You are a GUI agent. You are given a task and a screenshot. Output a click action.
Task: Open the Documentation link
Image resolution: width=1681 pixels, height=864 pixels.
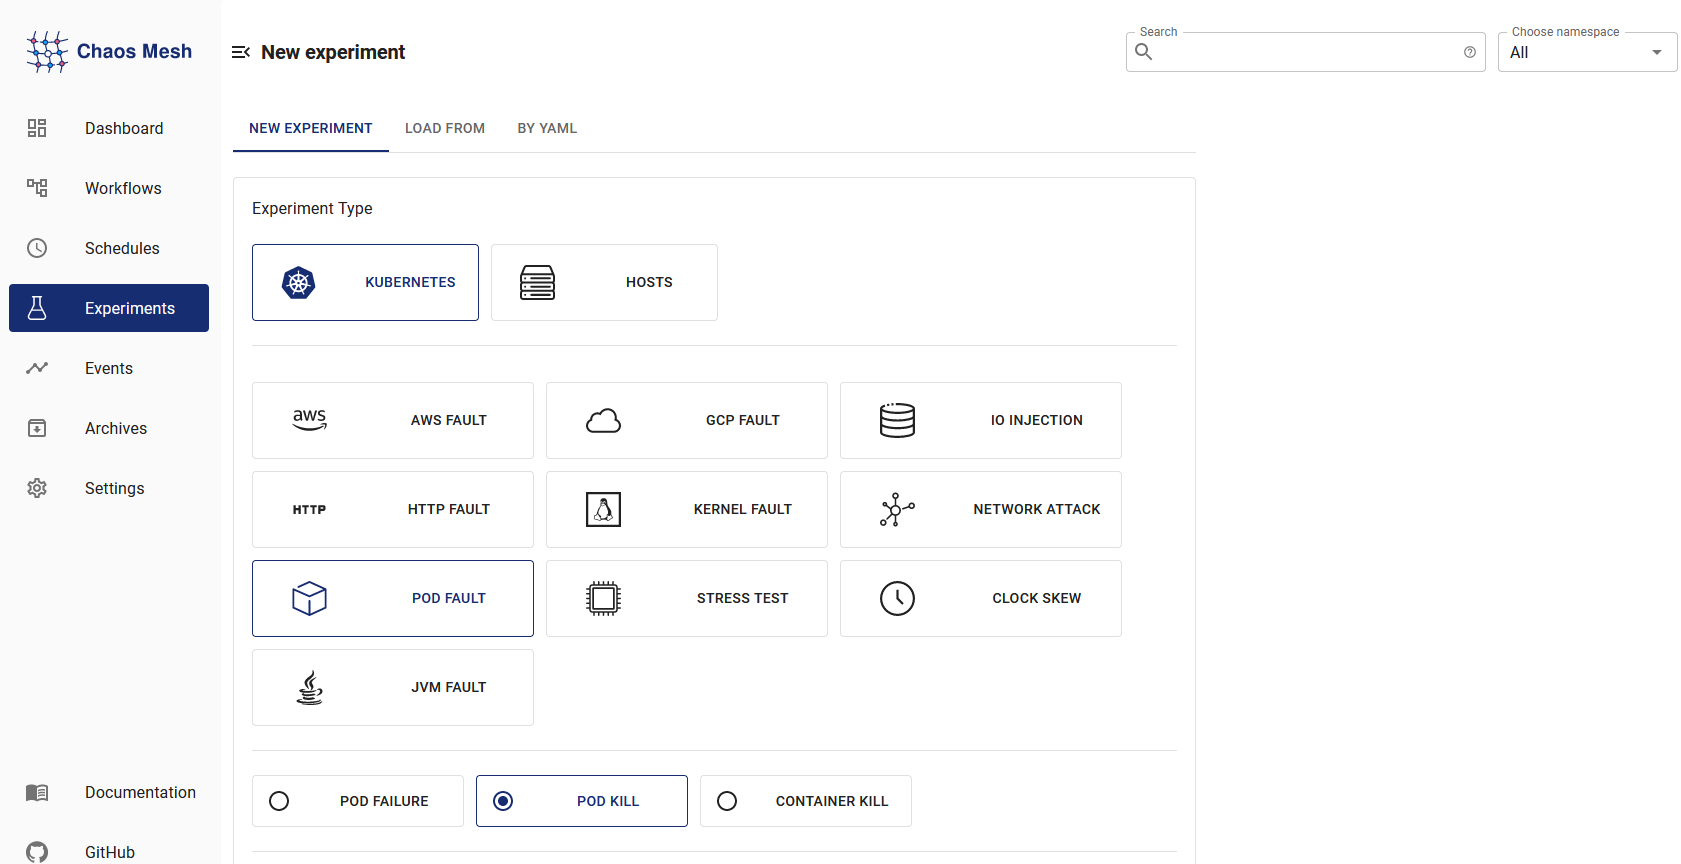point(109,792)
